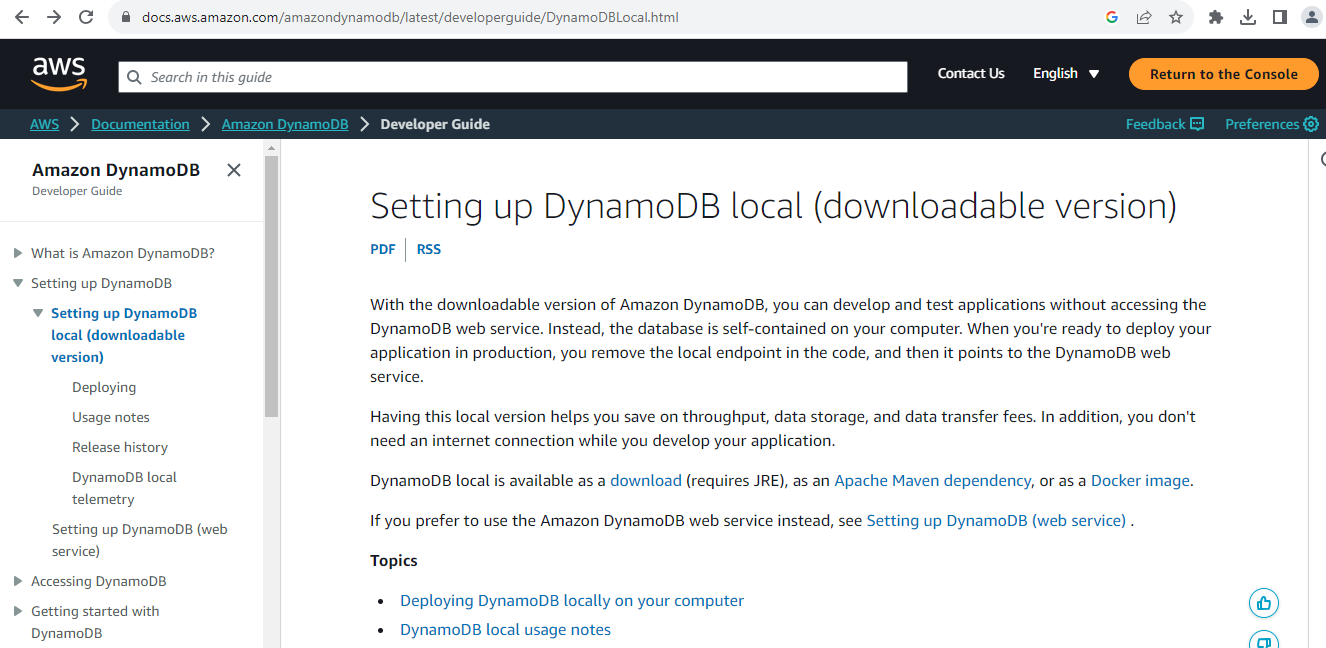1326x648 pixels.
Task: Collapse the 'Setting up DynamoDB' section
Action: [x=18, y=283]
